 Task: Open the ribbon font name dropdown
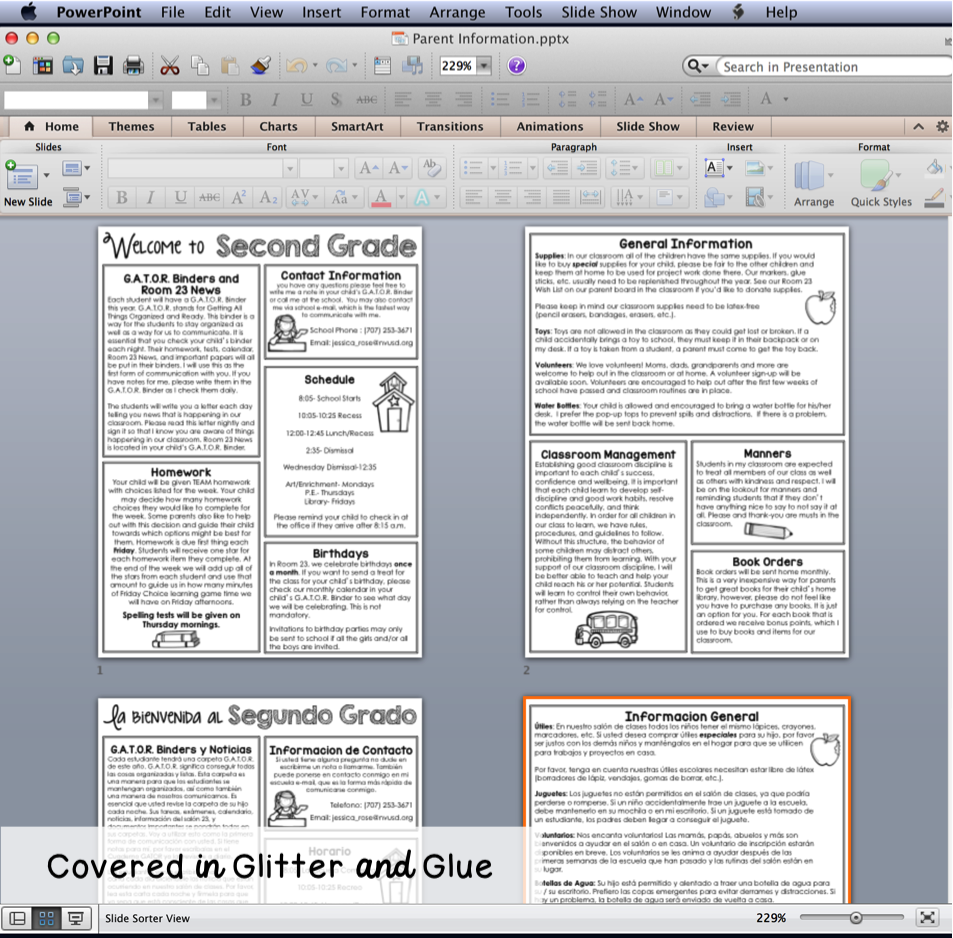(290, 168)
